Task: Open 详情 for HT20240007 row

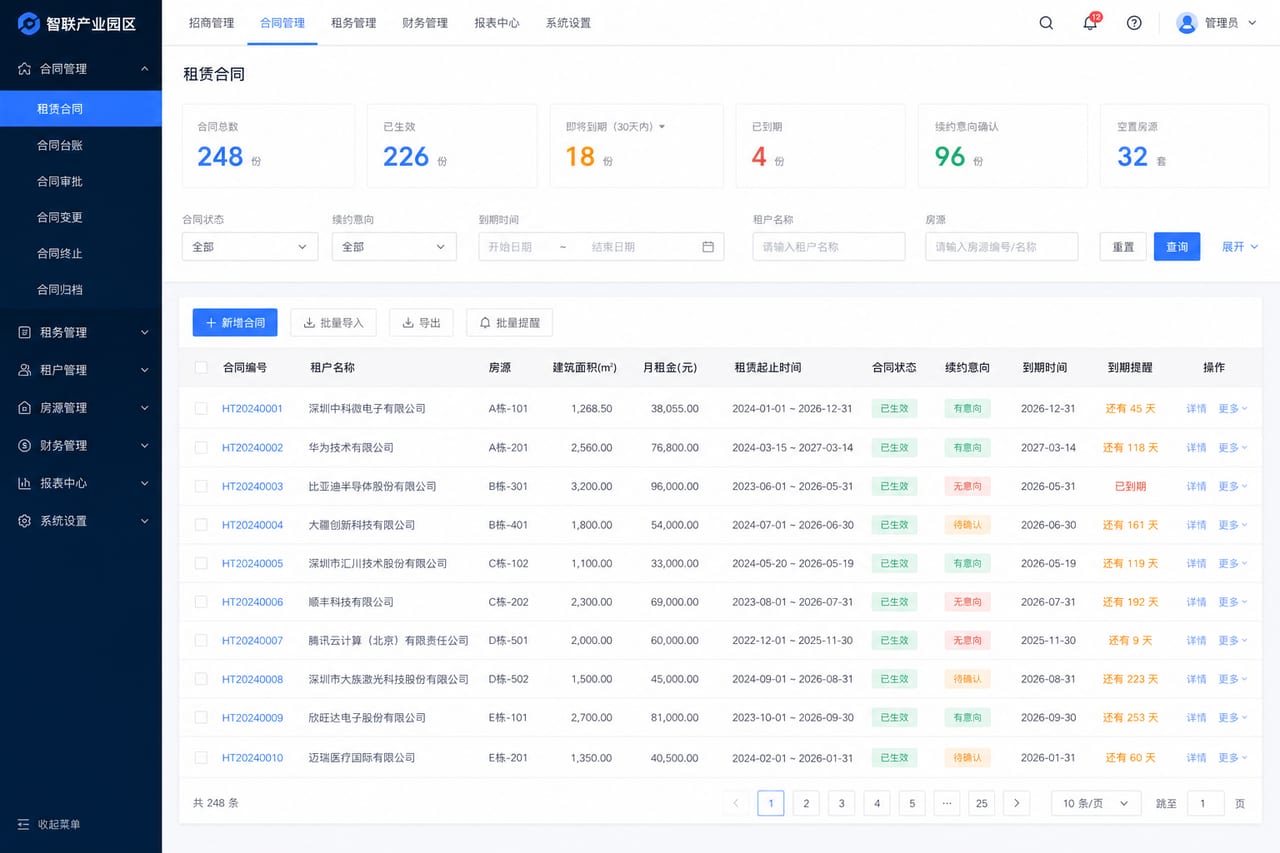Action: coord(1196,641)
